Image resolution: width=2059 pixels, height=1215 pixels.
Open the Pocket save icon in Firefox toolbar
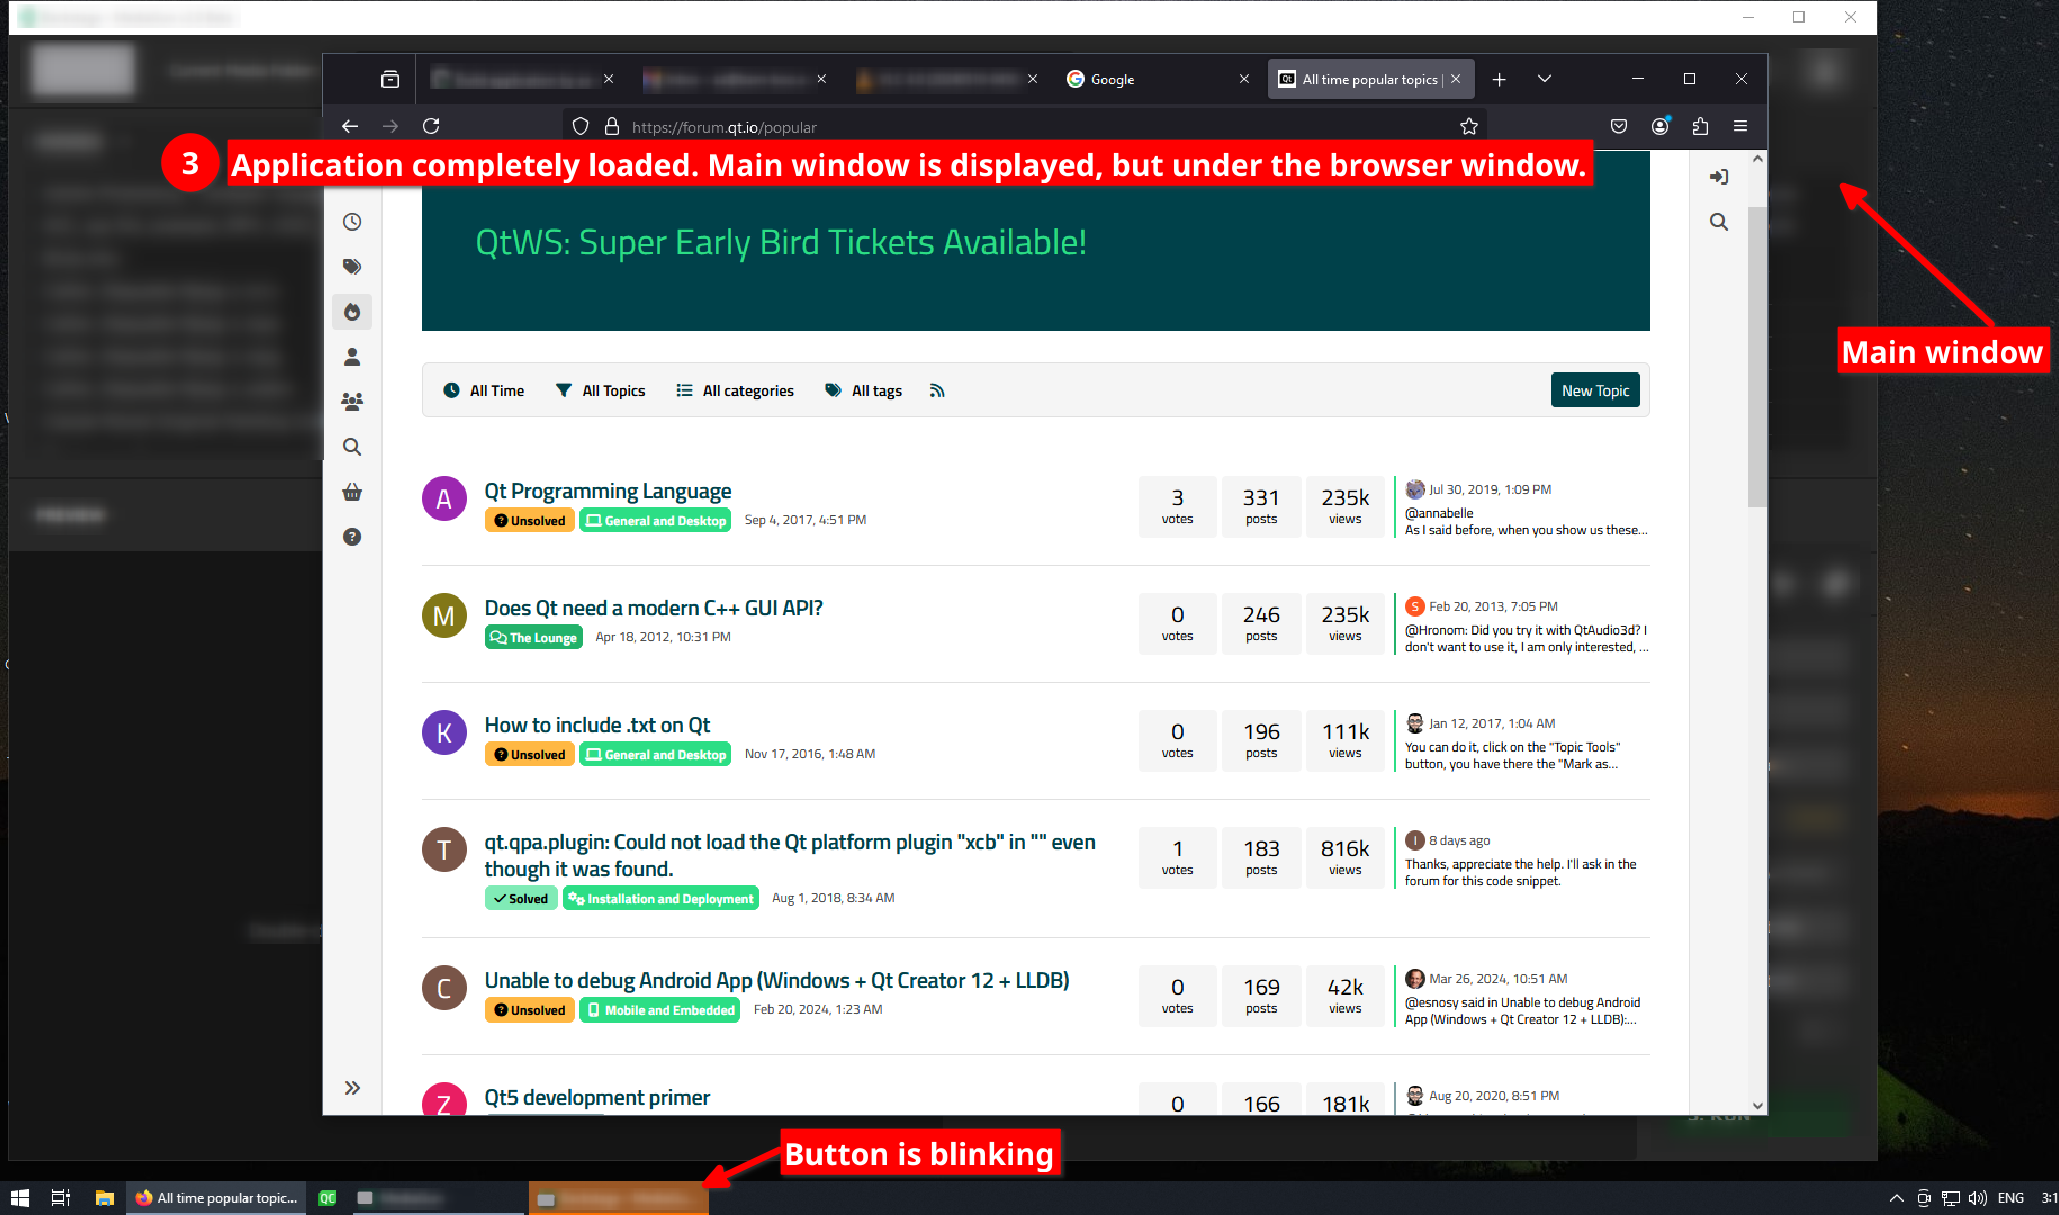(1619, 126)
